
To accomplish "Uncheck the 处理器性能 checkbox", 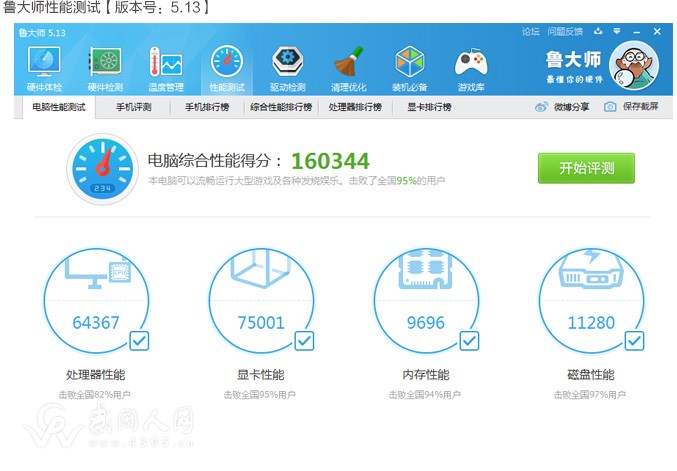I will tap(139, 341).
